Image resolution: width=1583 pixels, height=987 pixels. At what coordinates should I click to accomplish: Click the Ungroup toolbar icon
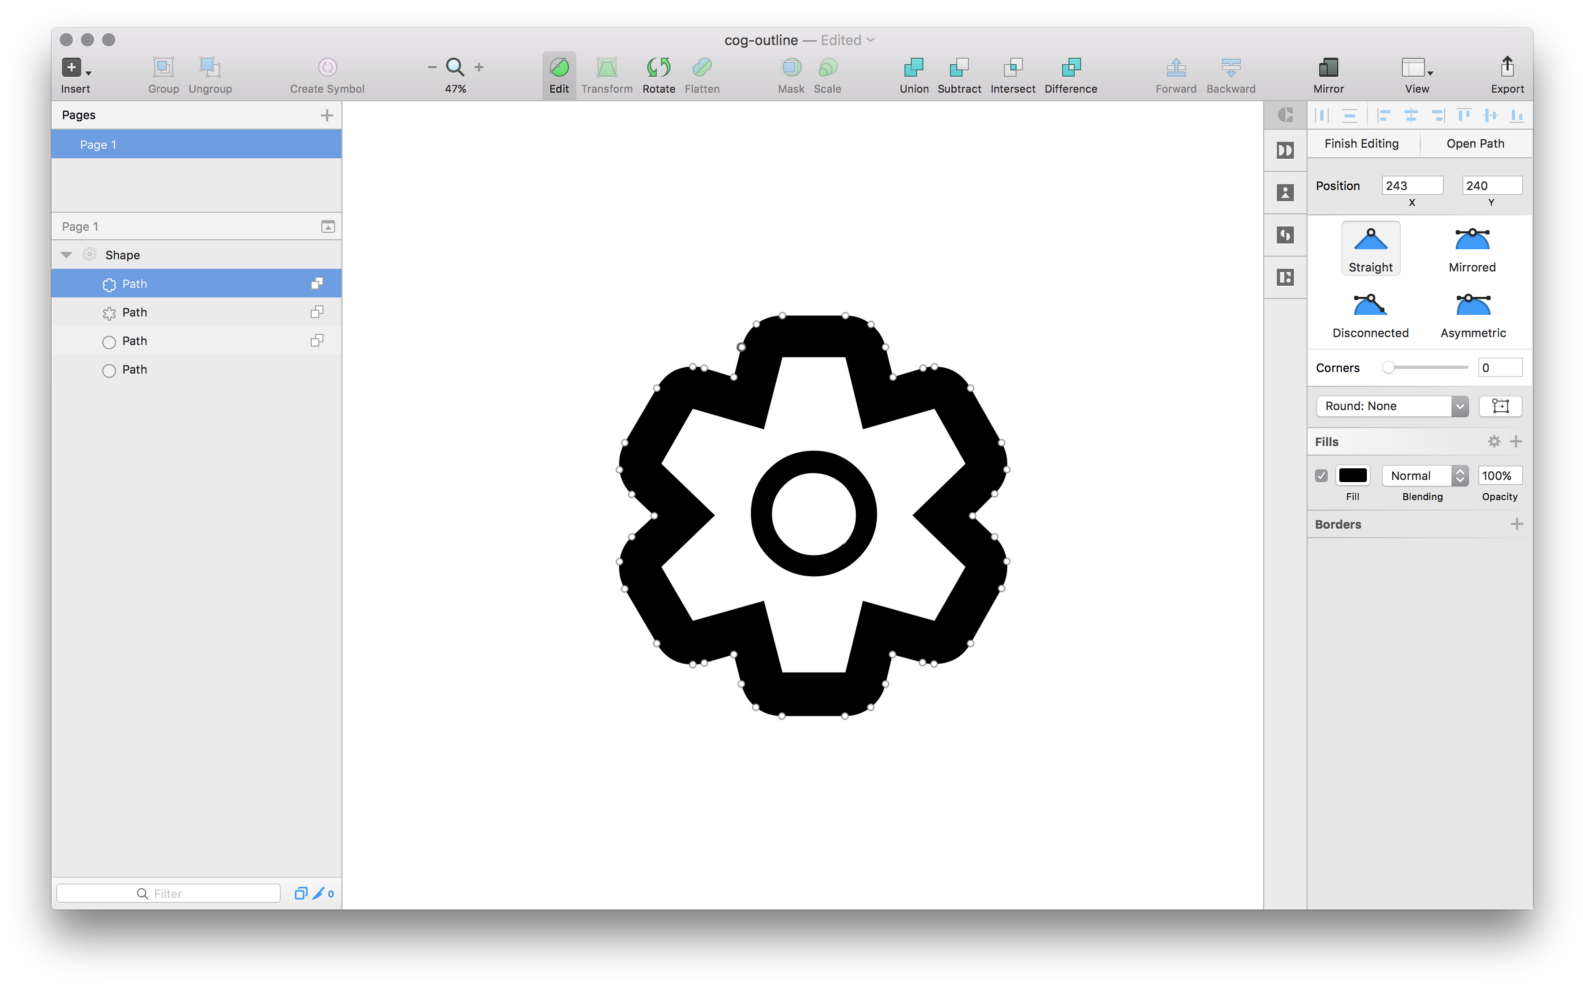coord(210,67)
